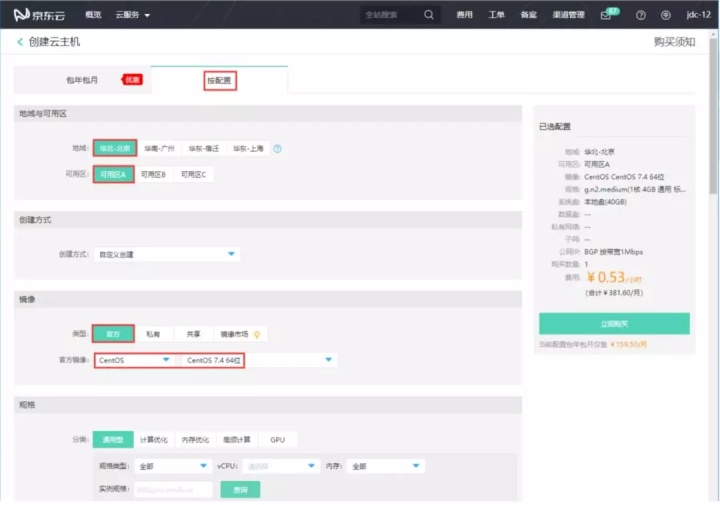
Task: Switch to the 包年包月 billing tab
Action: coord(82,80)
